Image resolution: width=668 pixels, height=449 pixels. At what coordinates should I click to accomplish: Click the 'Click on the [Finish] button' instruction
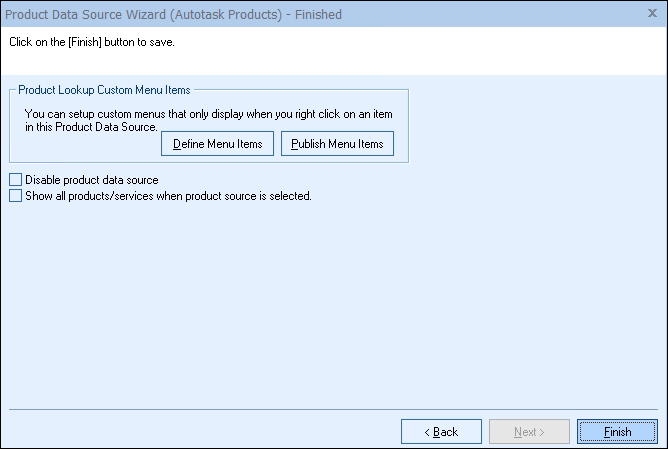pyautogui.click(x=98, y=43)
